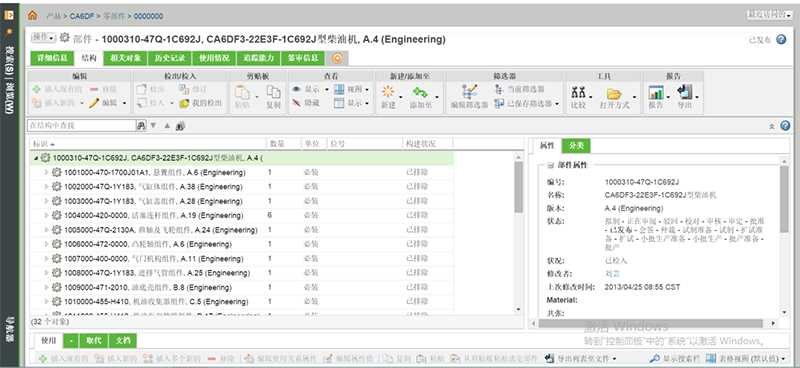Click 隐藏 with the crossed eye icon

(x=306, y=103)
